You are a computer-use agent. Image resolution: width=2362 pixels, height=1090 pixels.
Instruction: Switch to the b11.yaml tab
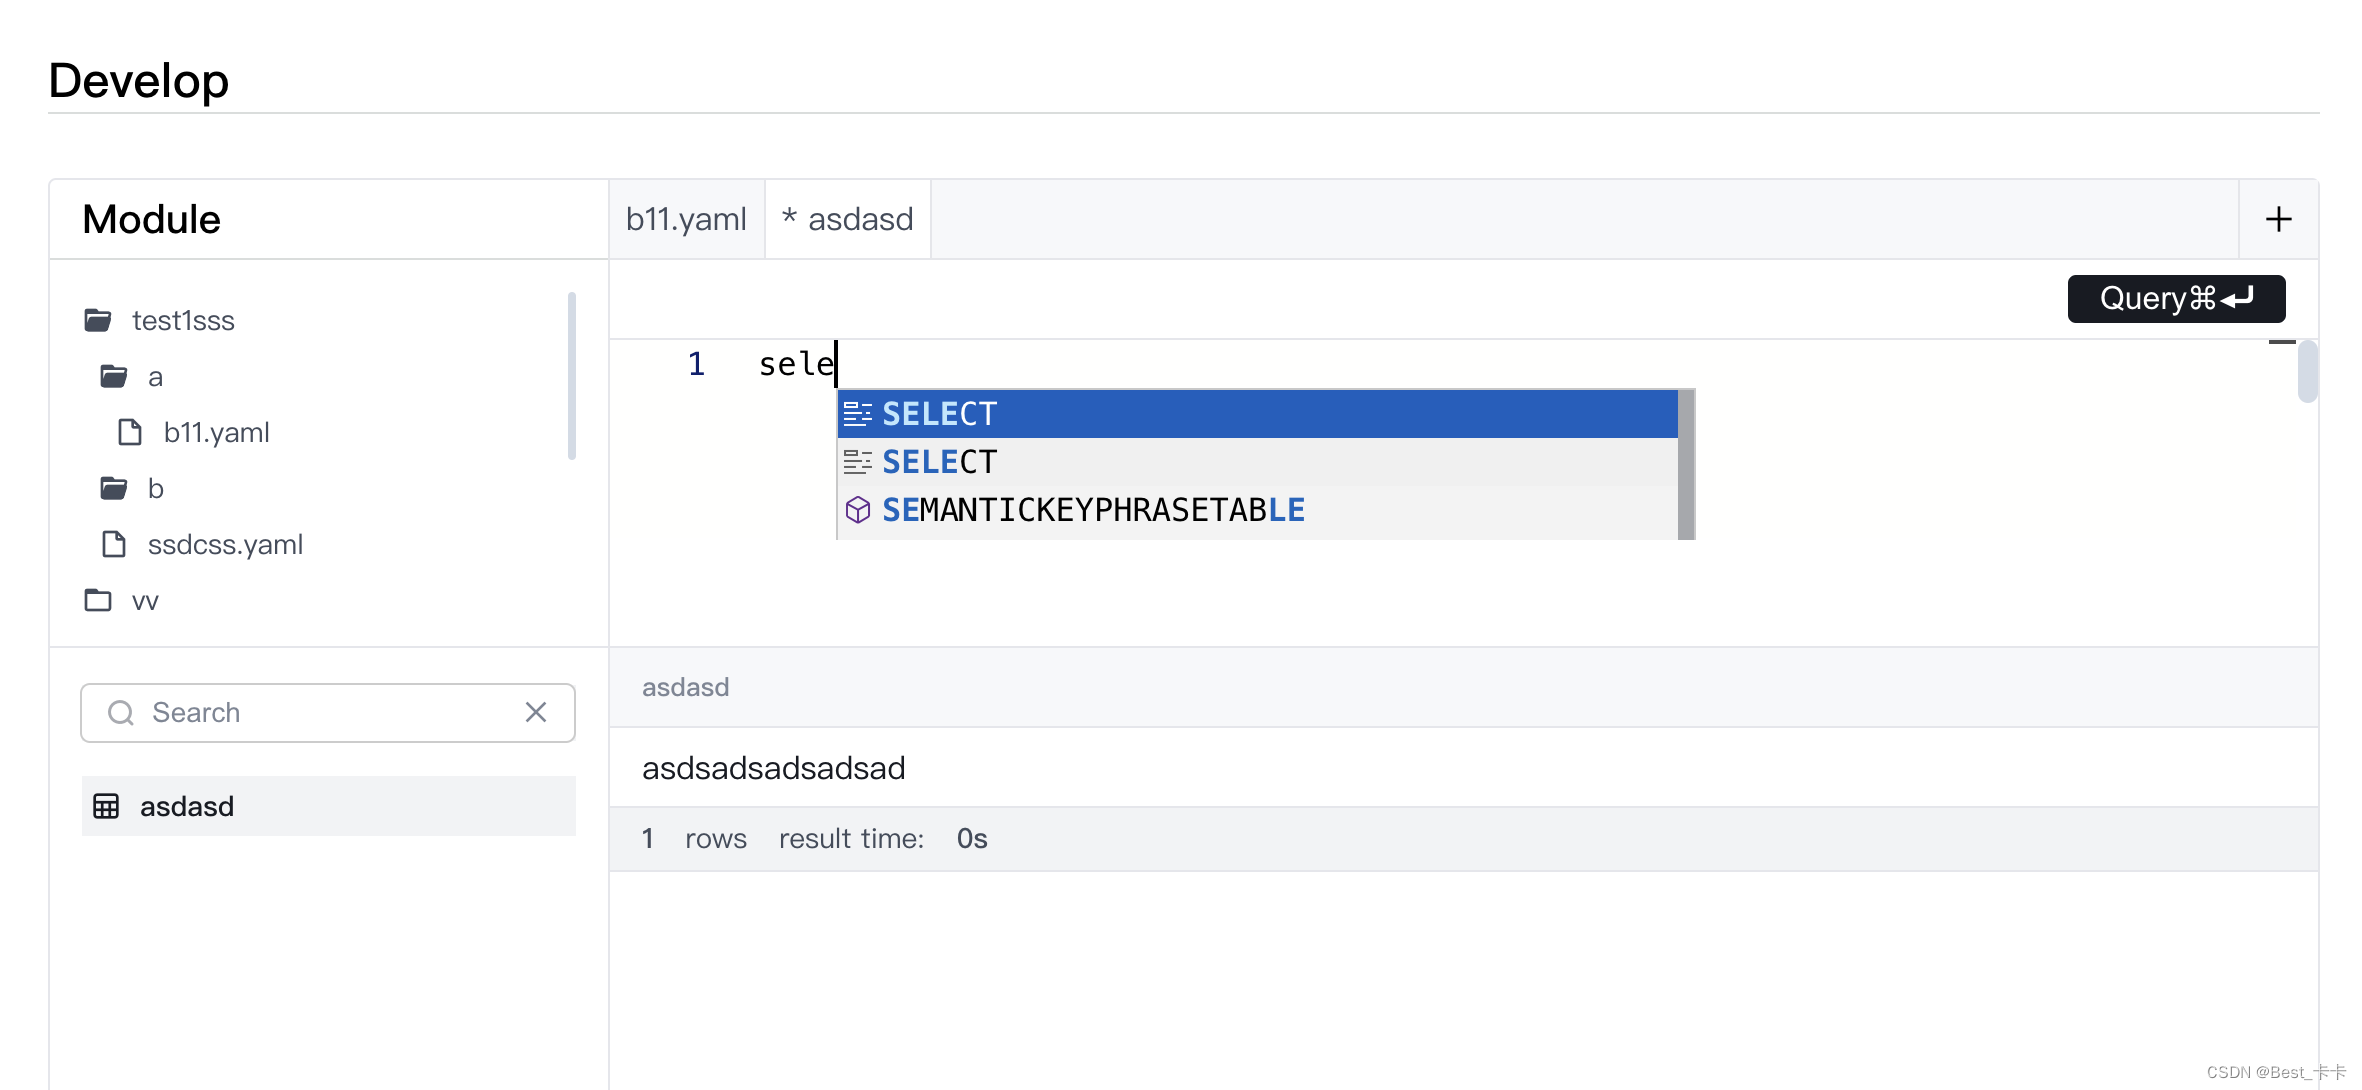tap(686, 219)
